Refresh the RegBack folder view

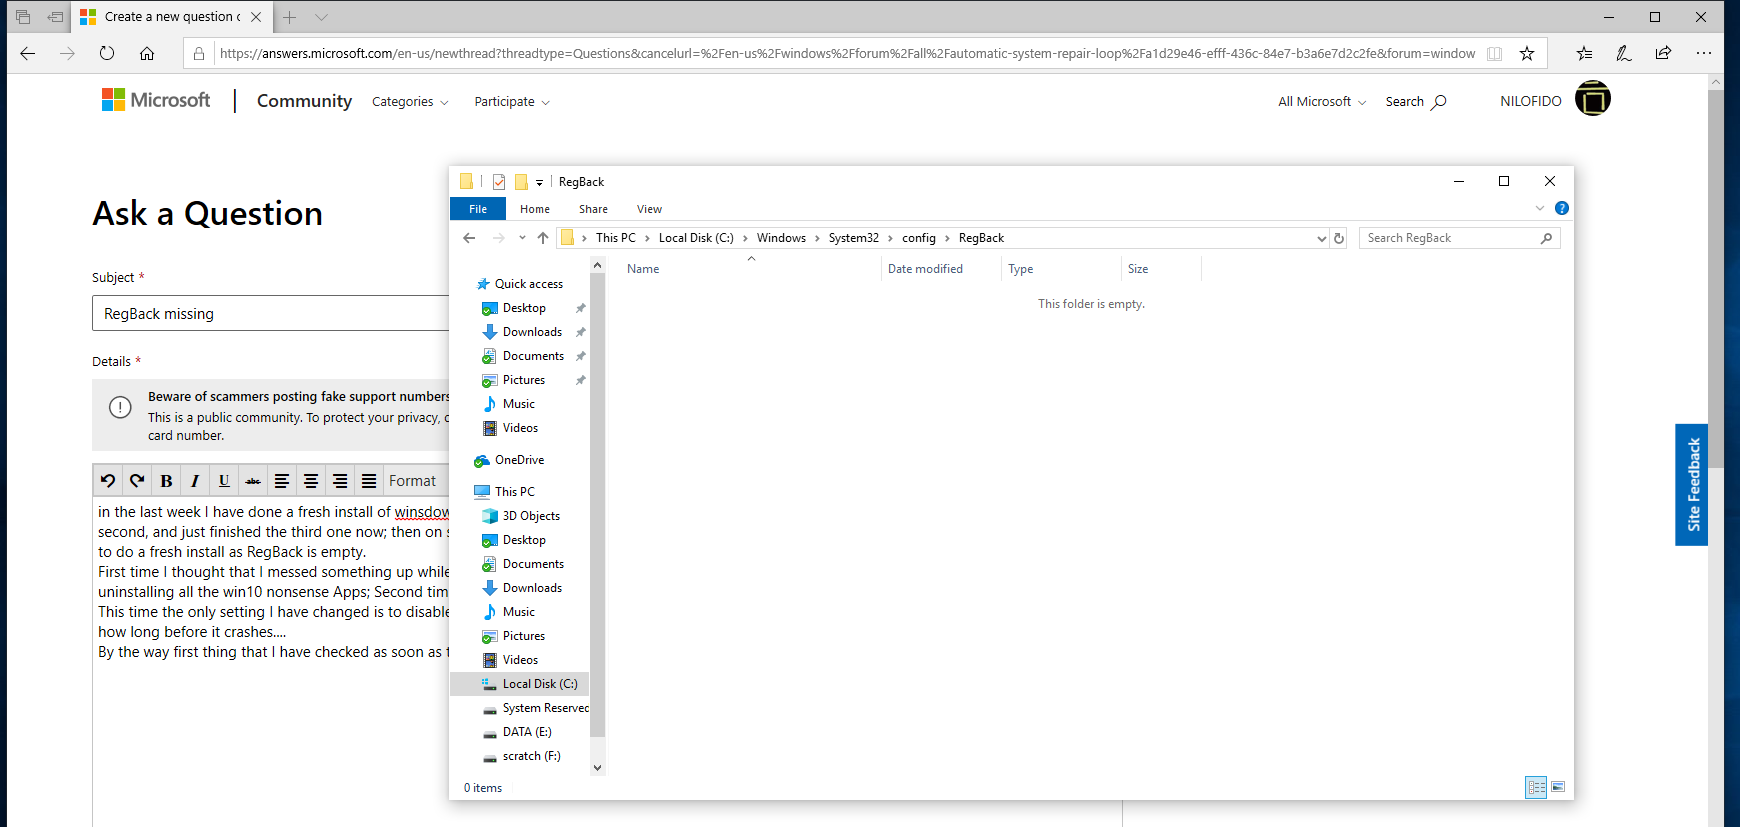pos(1339,238)
